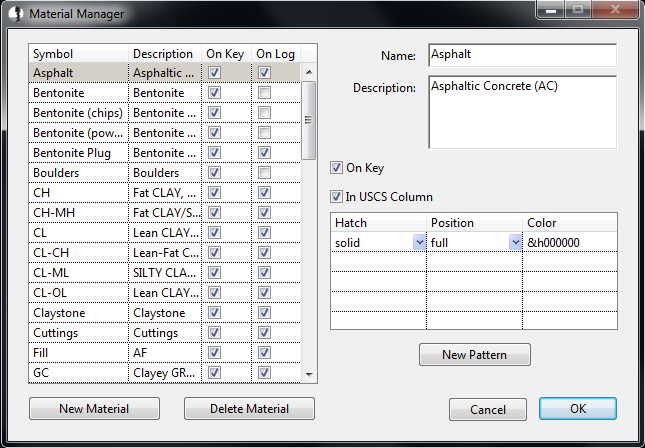
Task: Click the &h000000 color cell
Action: (x=570, y=243)
